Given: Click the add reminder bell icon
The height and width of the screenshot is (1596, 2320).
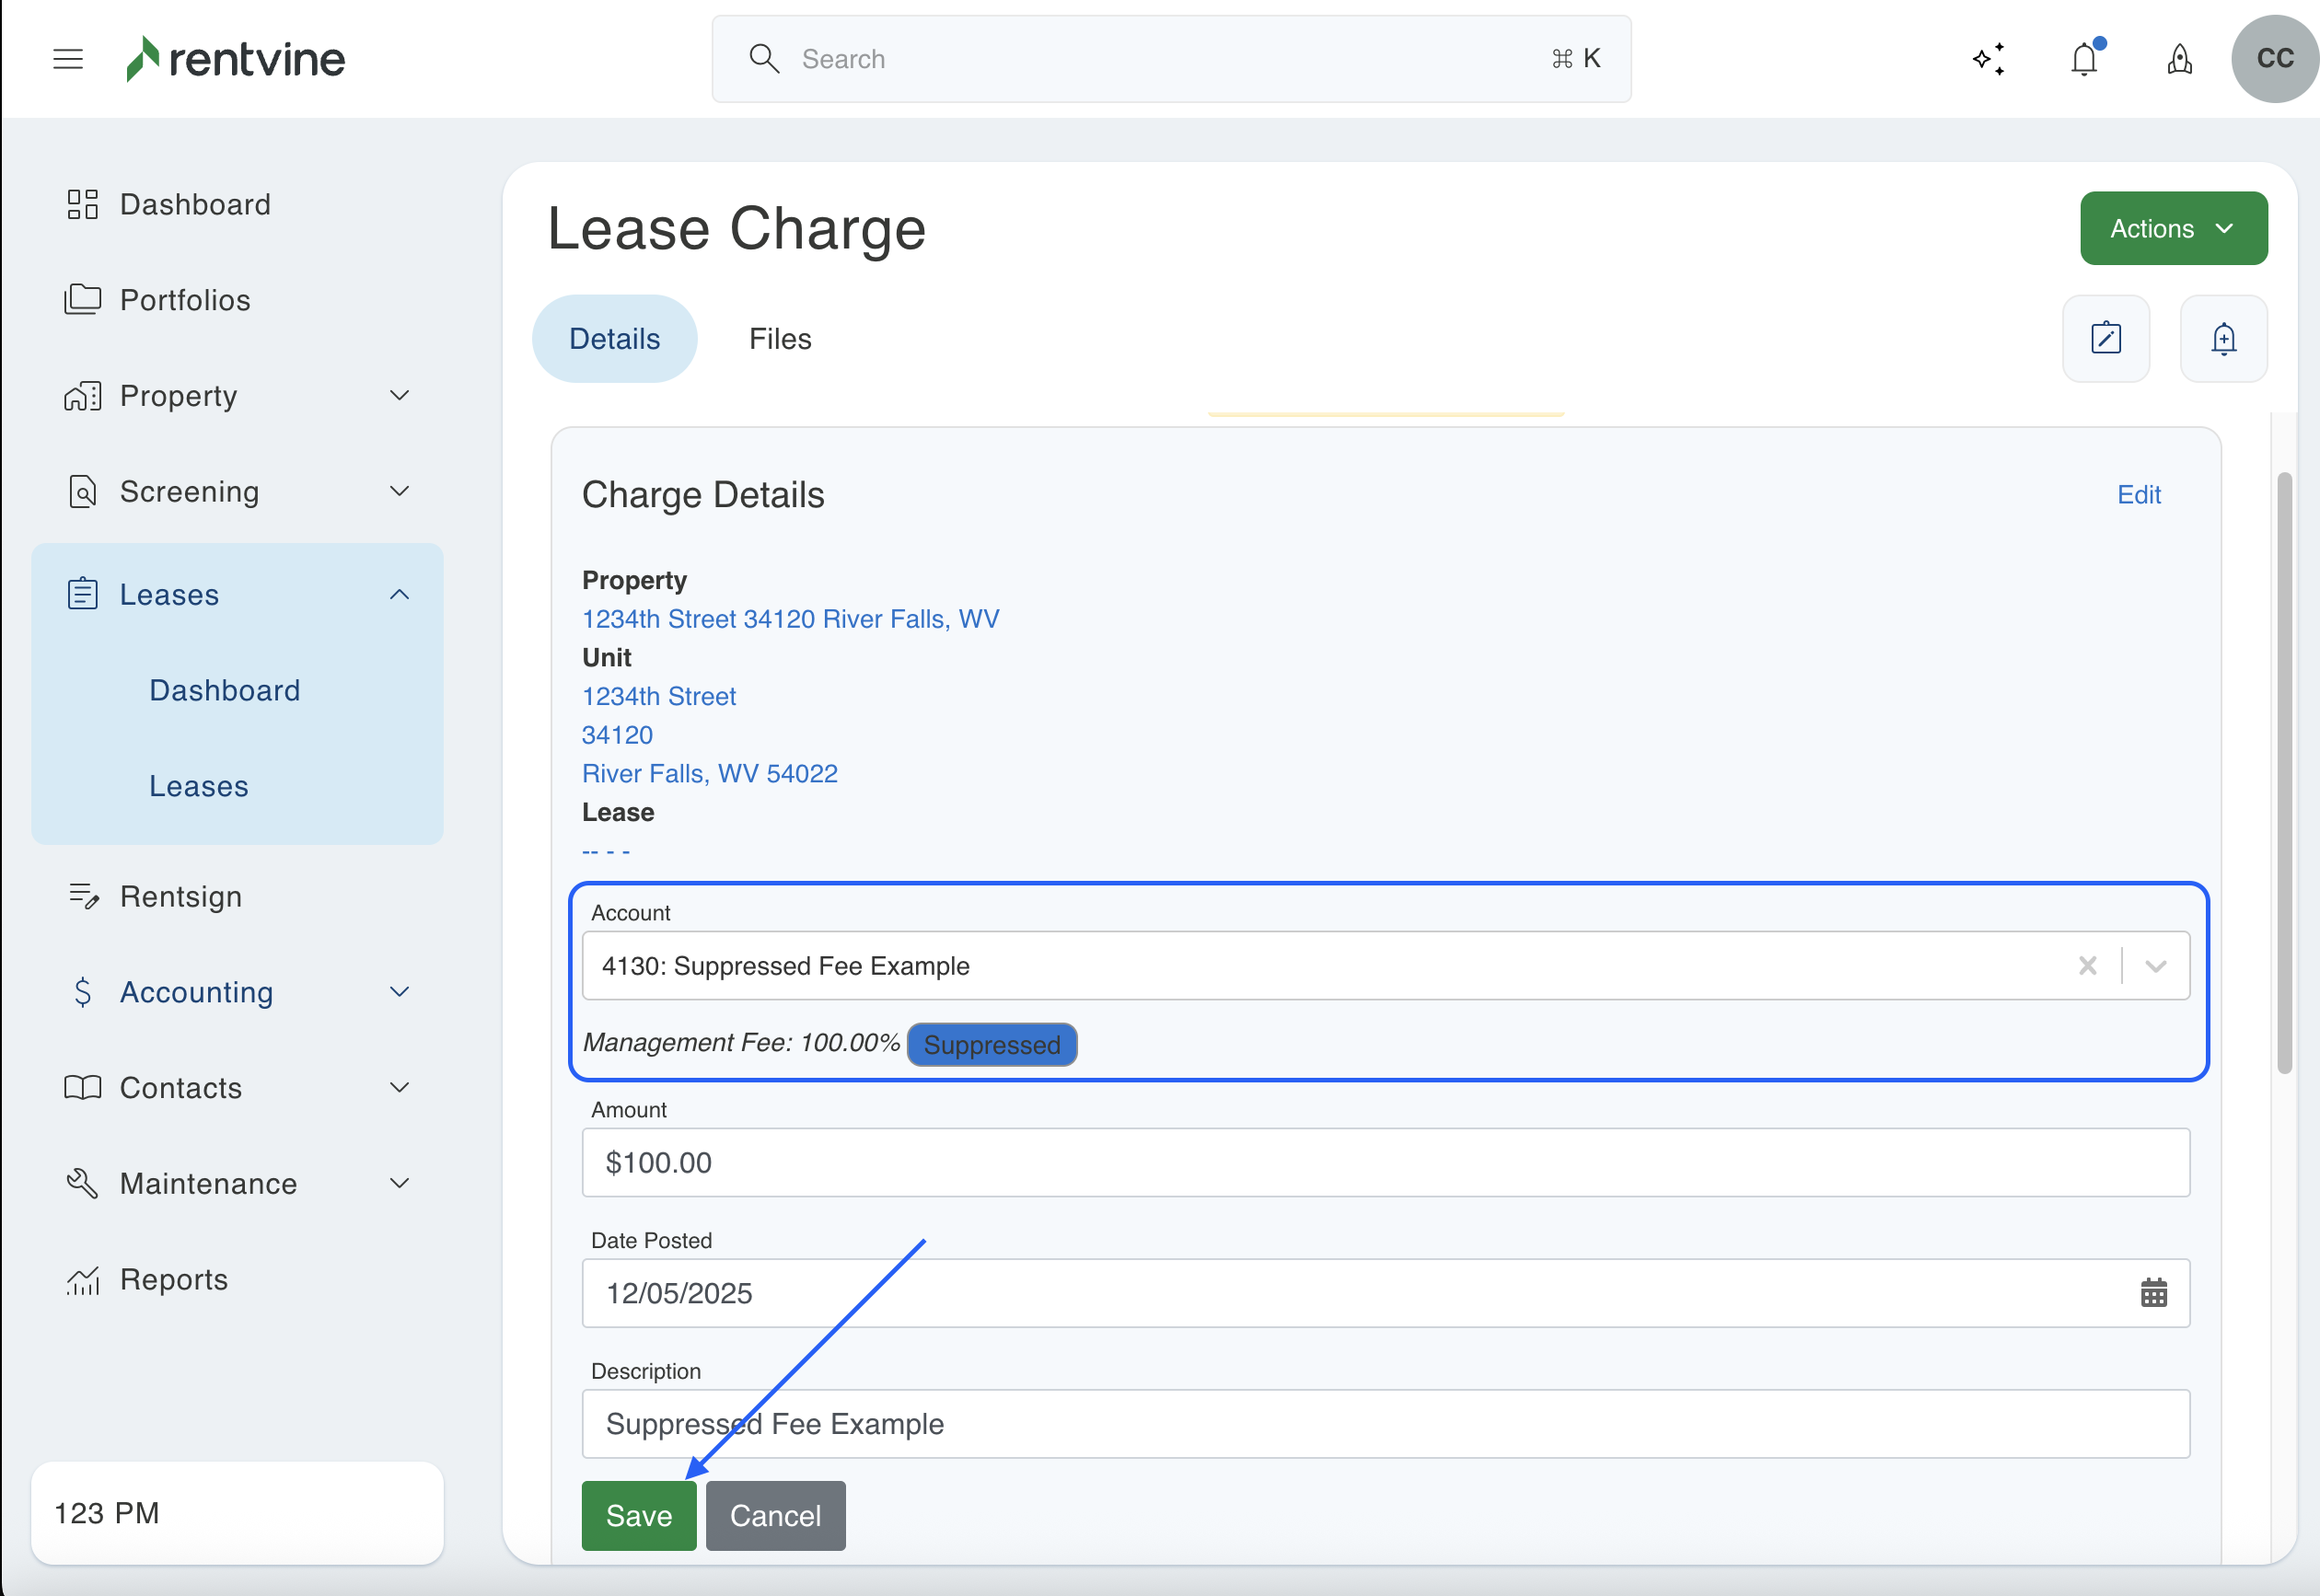Looking at the screenshot, I should 2222,338.
